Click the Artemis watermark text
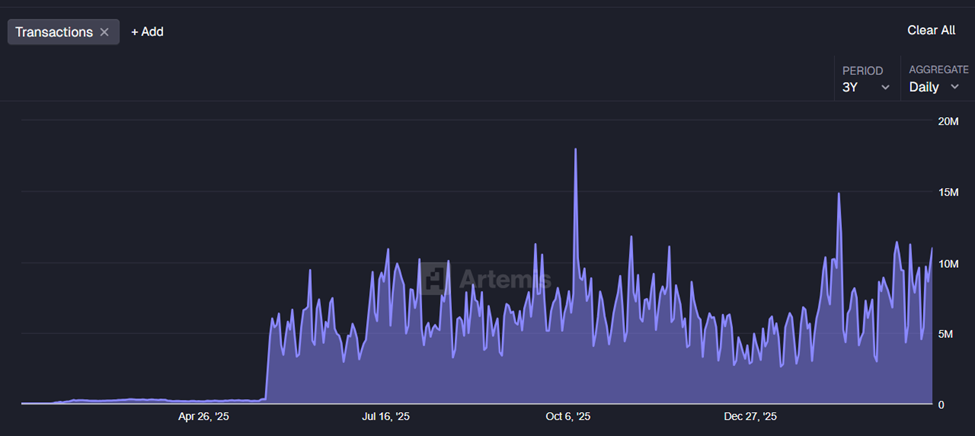This screenshot has width=975, height=436. tap(504, 278)
